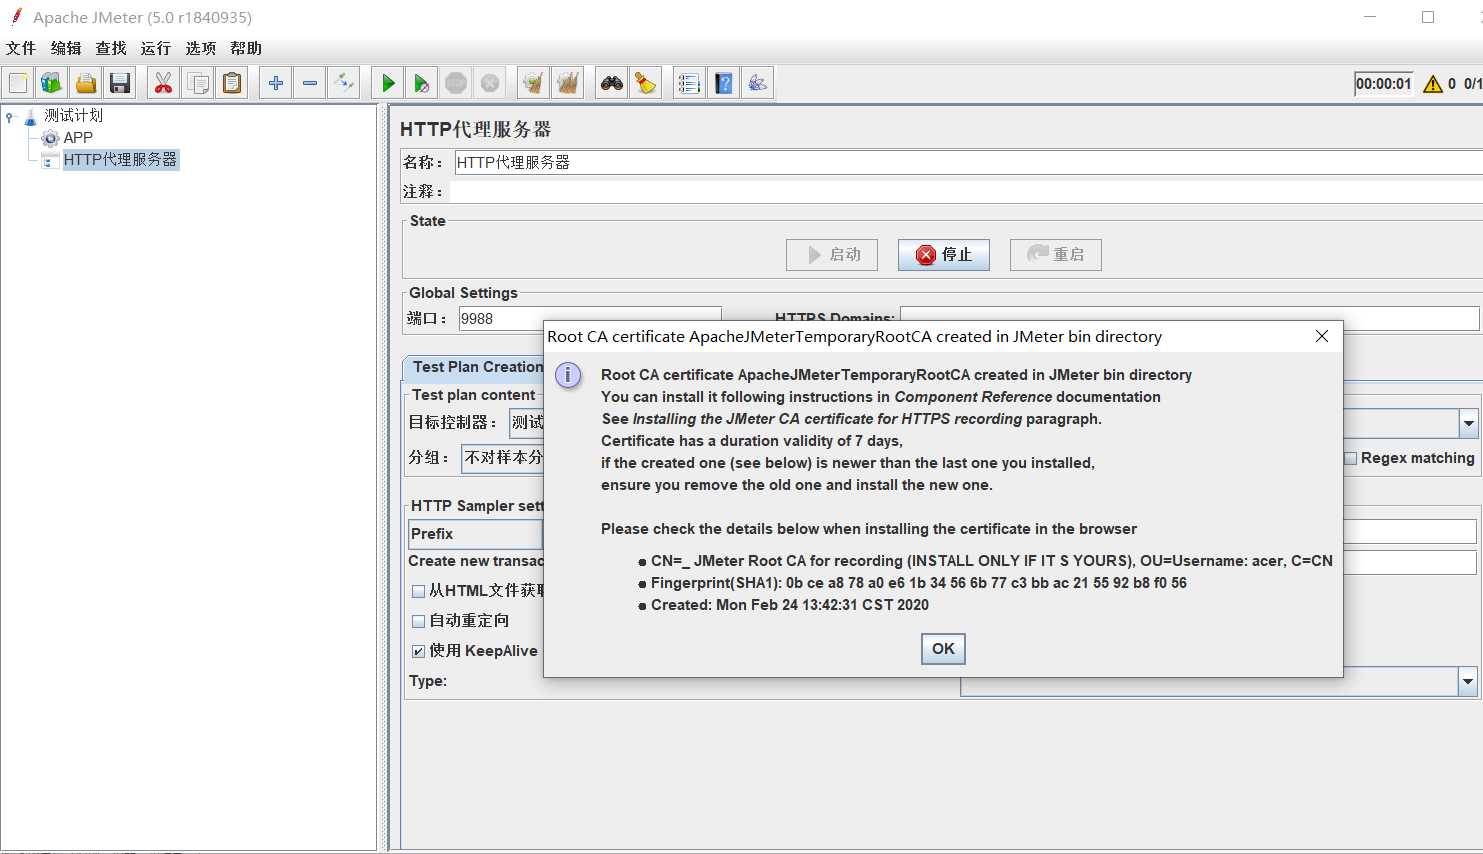Click the Open file folder icon

pos(86,83)
